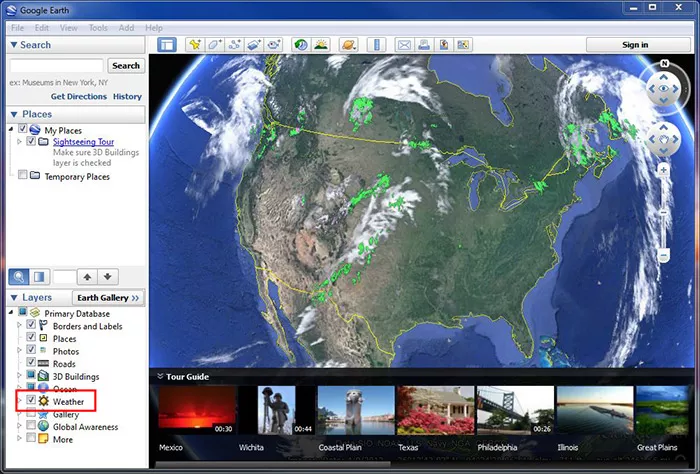
Task: Click the magnifier search-places icon
Action: pos(19,277)
